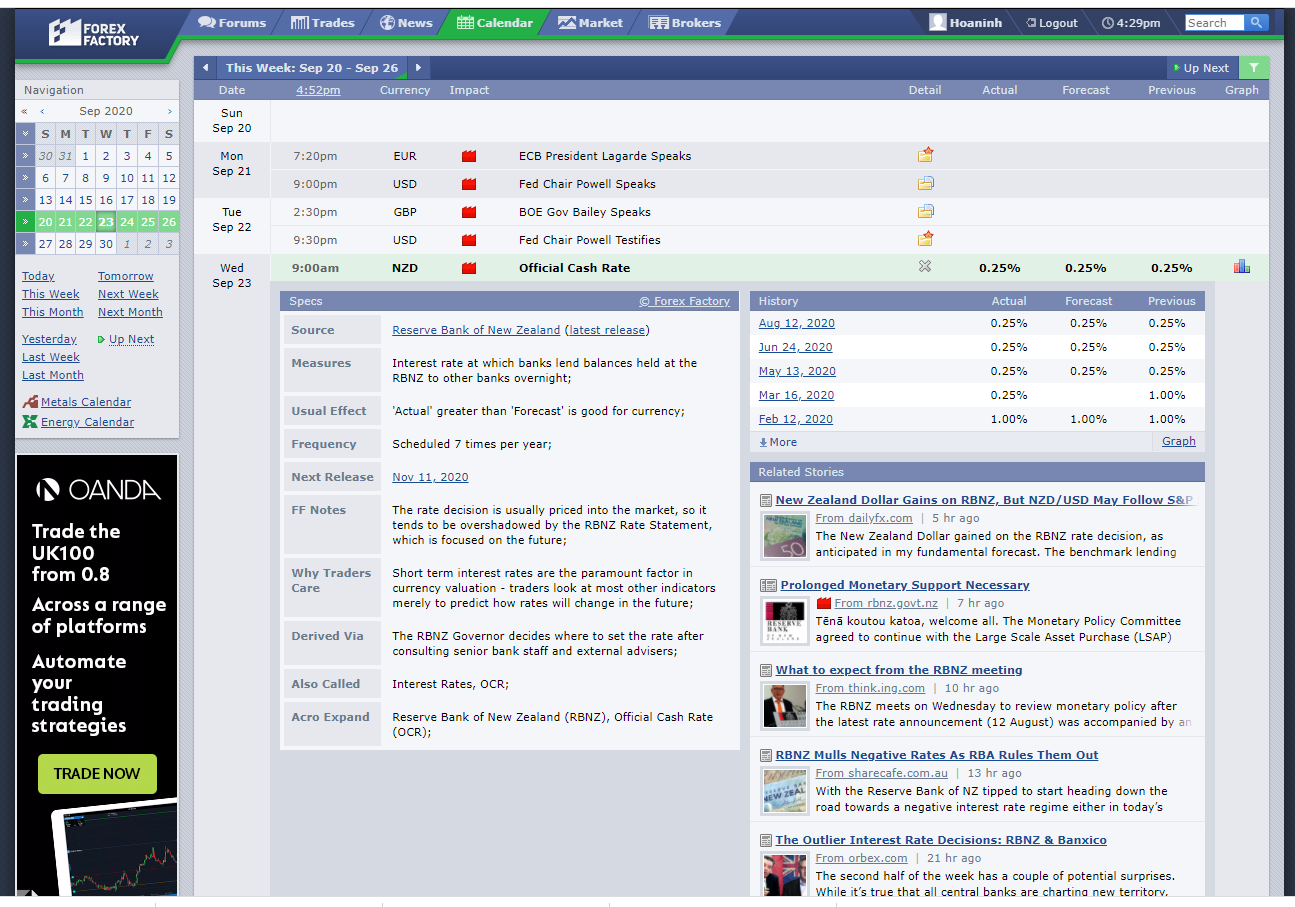Click the Last Month navigation link
1295x907 pixels.
53,375
